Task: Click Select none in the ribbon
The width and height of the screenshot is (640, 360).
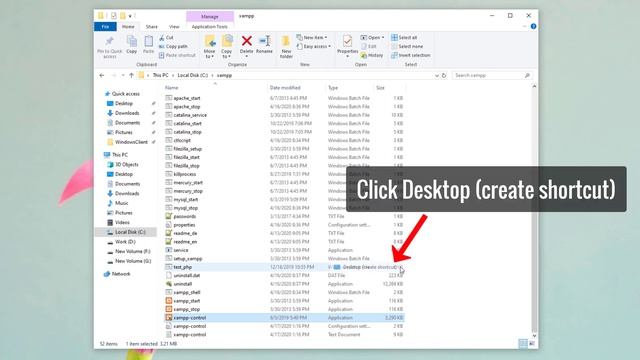Action: [407, 47]
